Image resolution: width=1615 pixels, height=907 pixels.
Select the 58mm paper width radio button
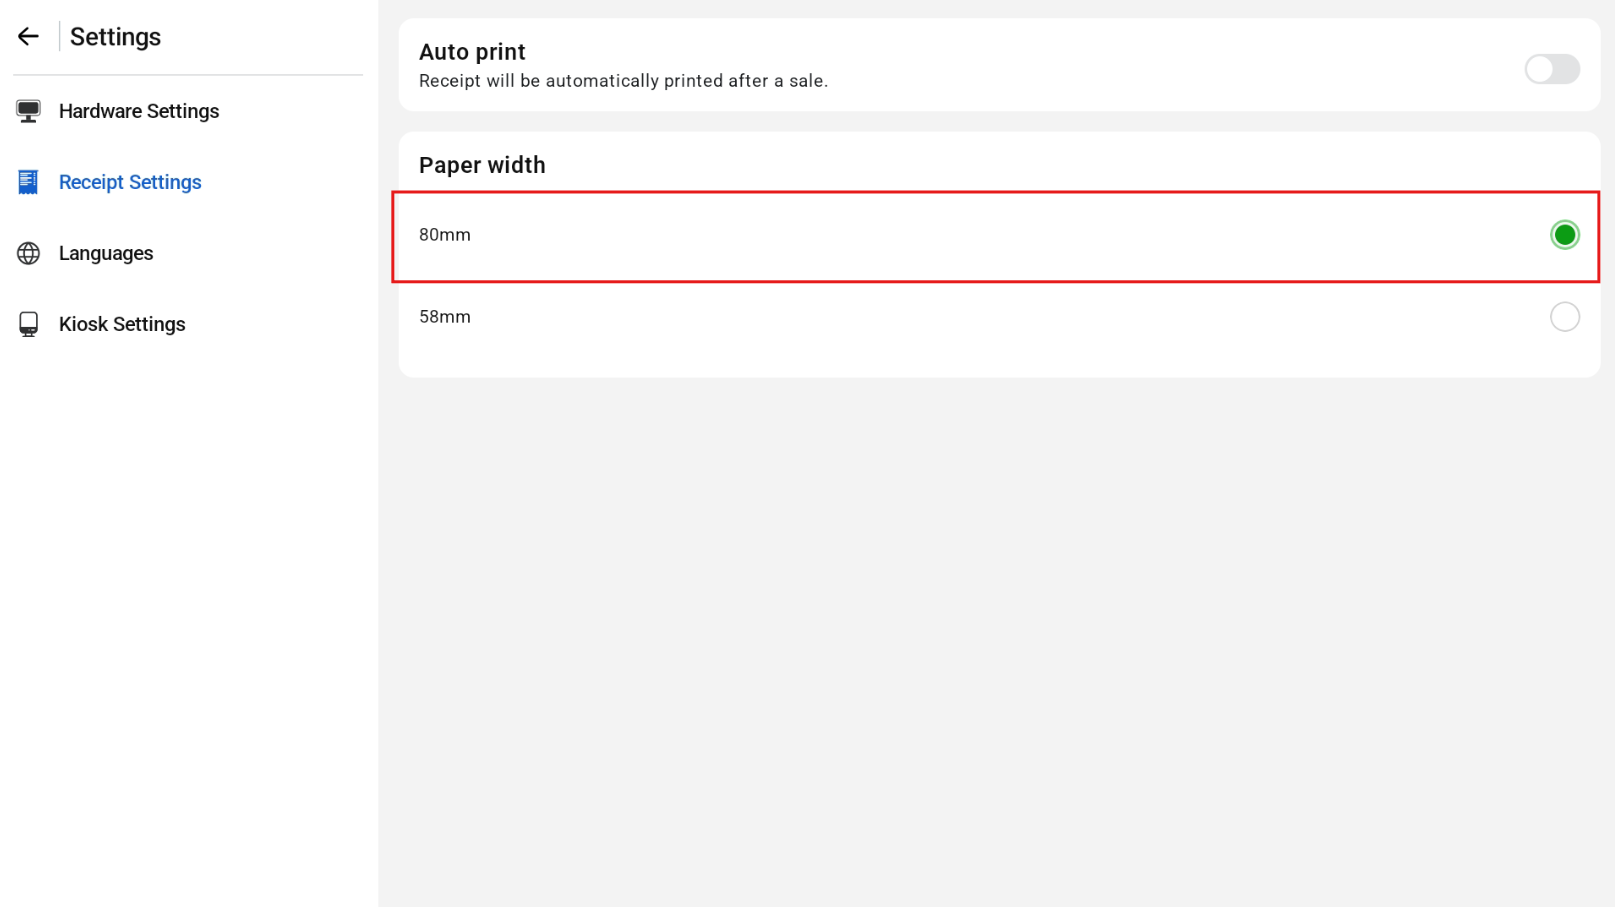pyautogui.click(x=1564, y=317)
